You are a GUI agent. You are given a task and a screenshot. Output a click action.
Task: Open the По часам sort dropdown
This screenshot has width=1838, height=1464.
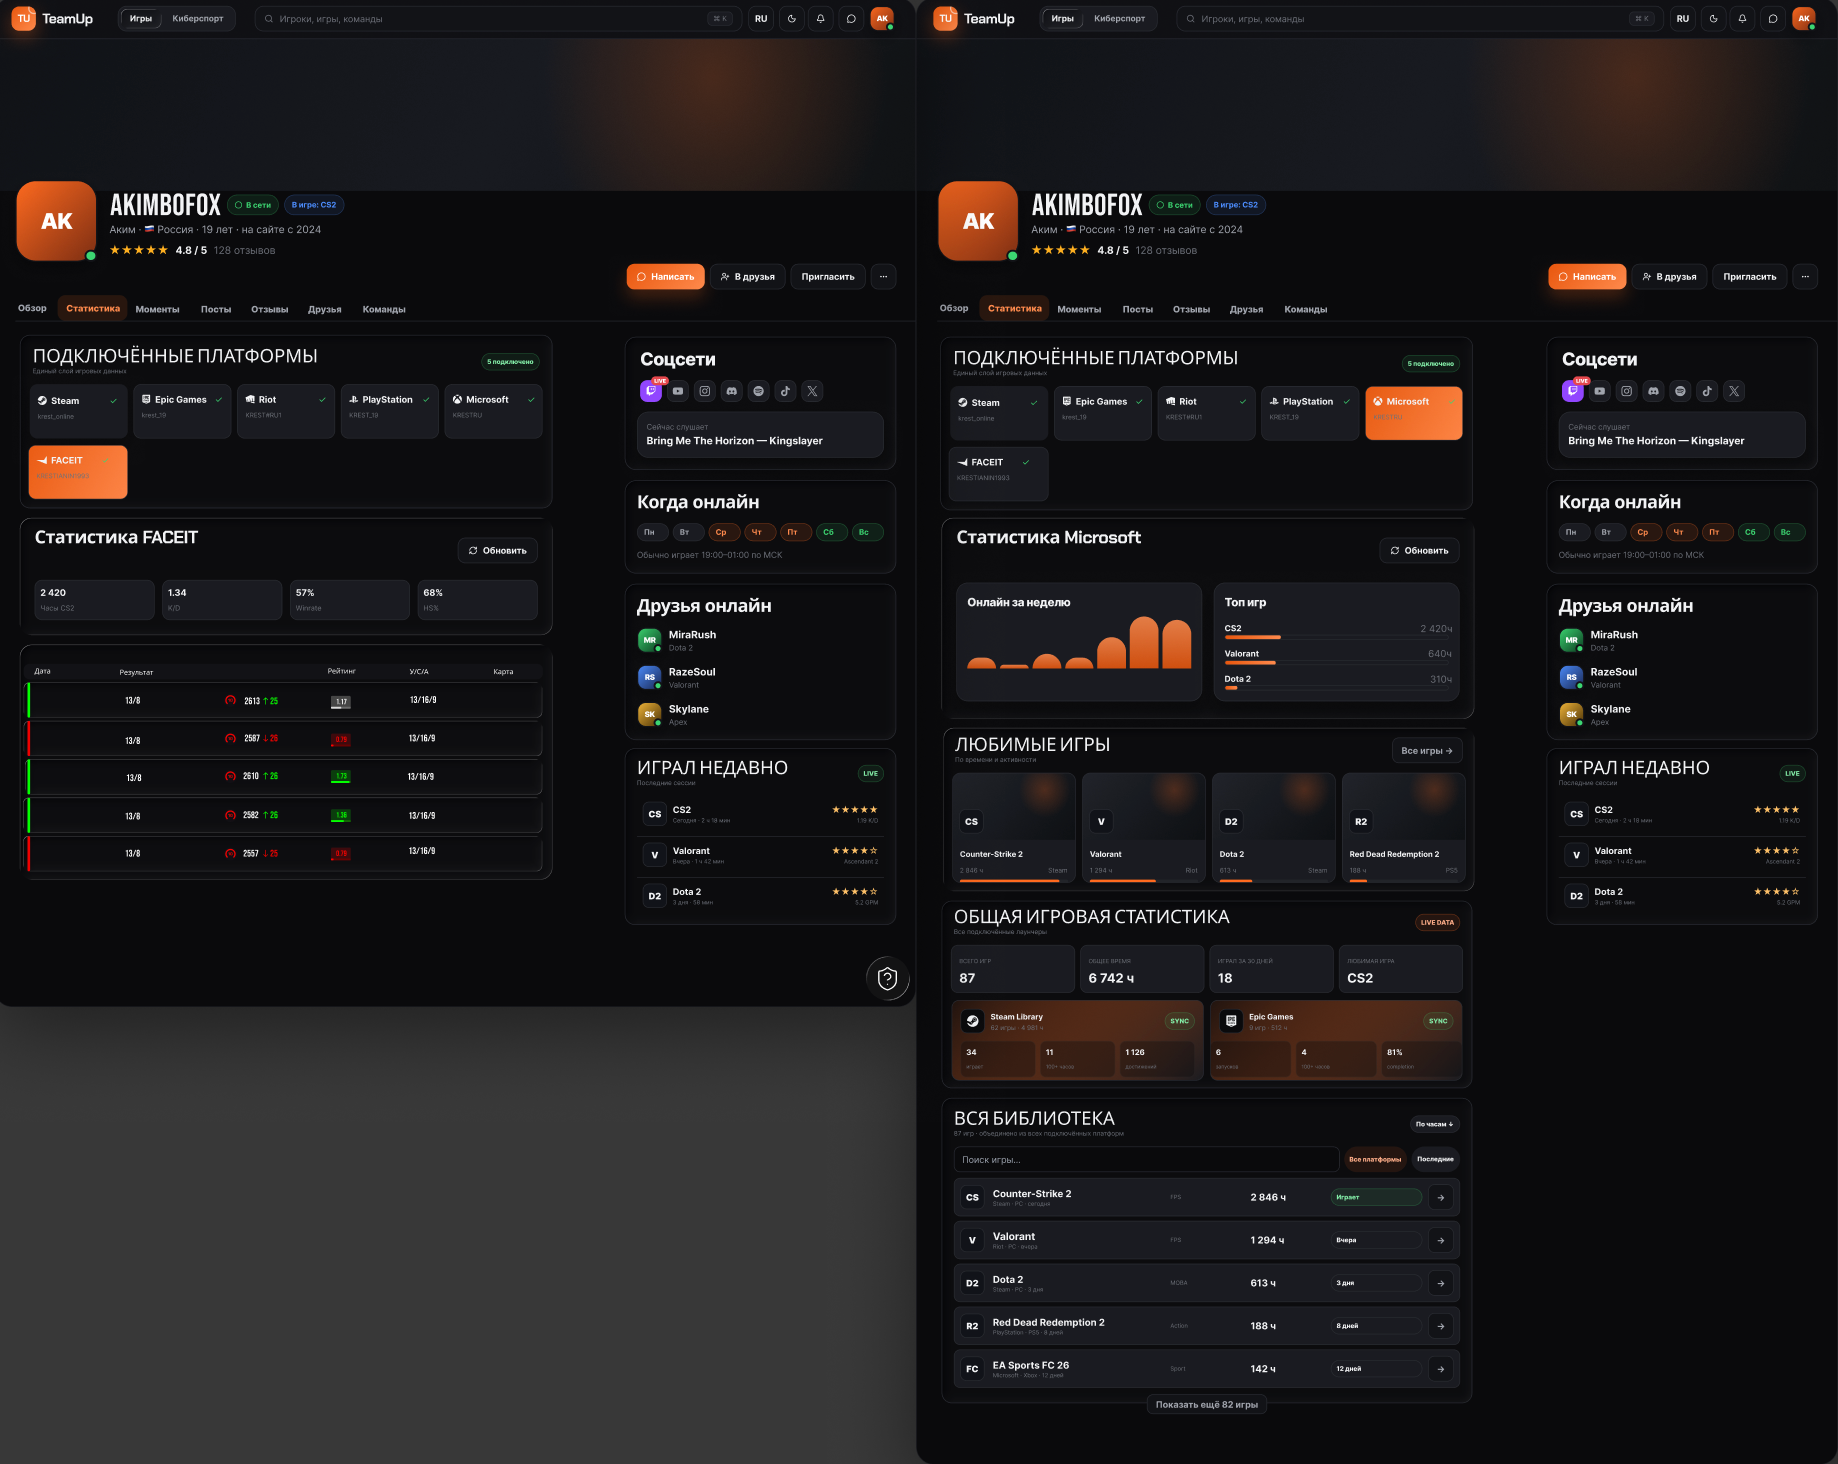pyautogui.click(x=1435, y=1124)
